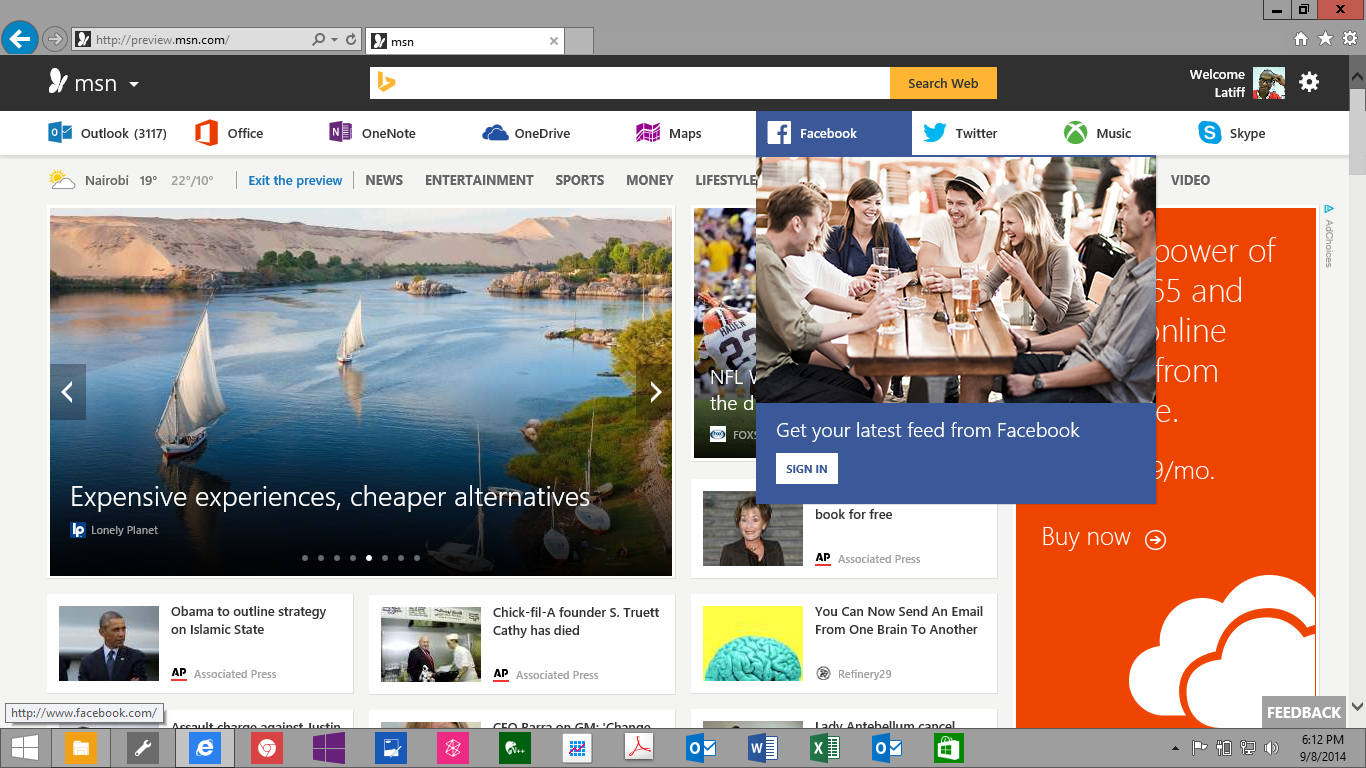Open Google Chrome from taskbar
1366x768 pixels.
tap(267, 748)
